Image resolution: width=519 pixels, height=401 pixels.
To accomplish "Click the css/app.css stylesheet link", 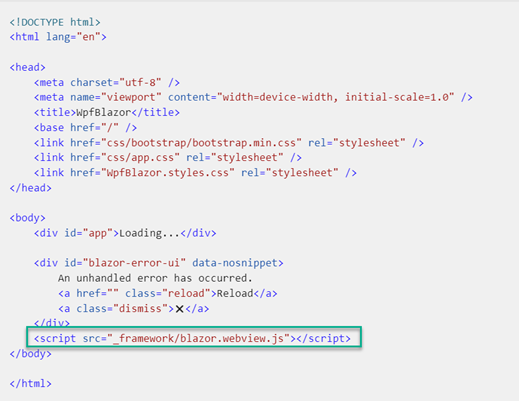I will tap(168, 157).
